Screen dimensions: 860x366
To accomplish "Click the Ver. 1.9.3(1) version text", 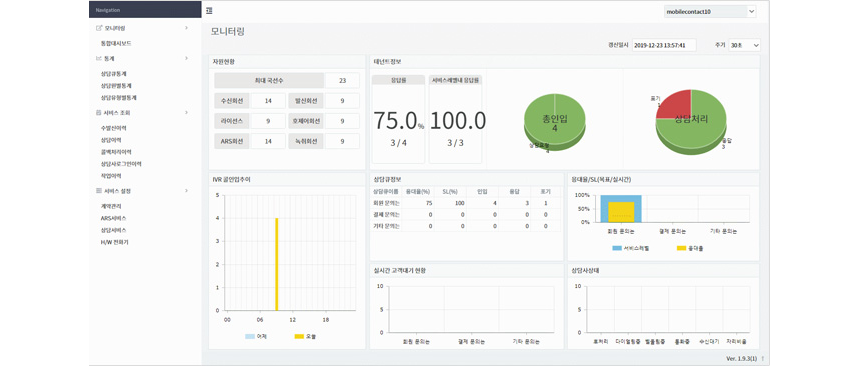I will 742,358.
